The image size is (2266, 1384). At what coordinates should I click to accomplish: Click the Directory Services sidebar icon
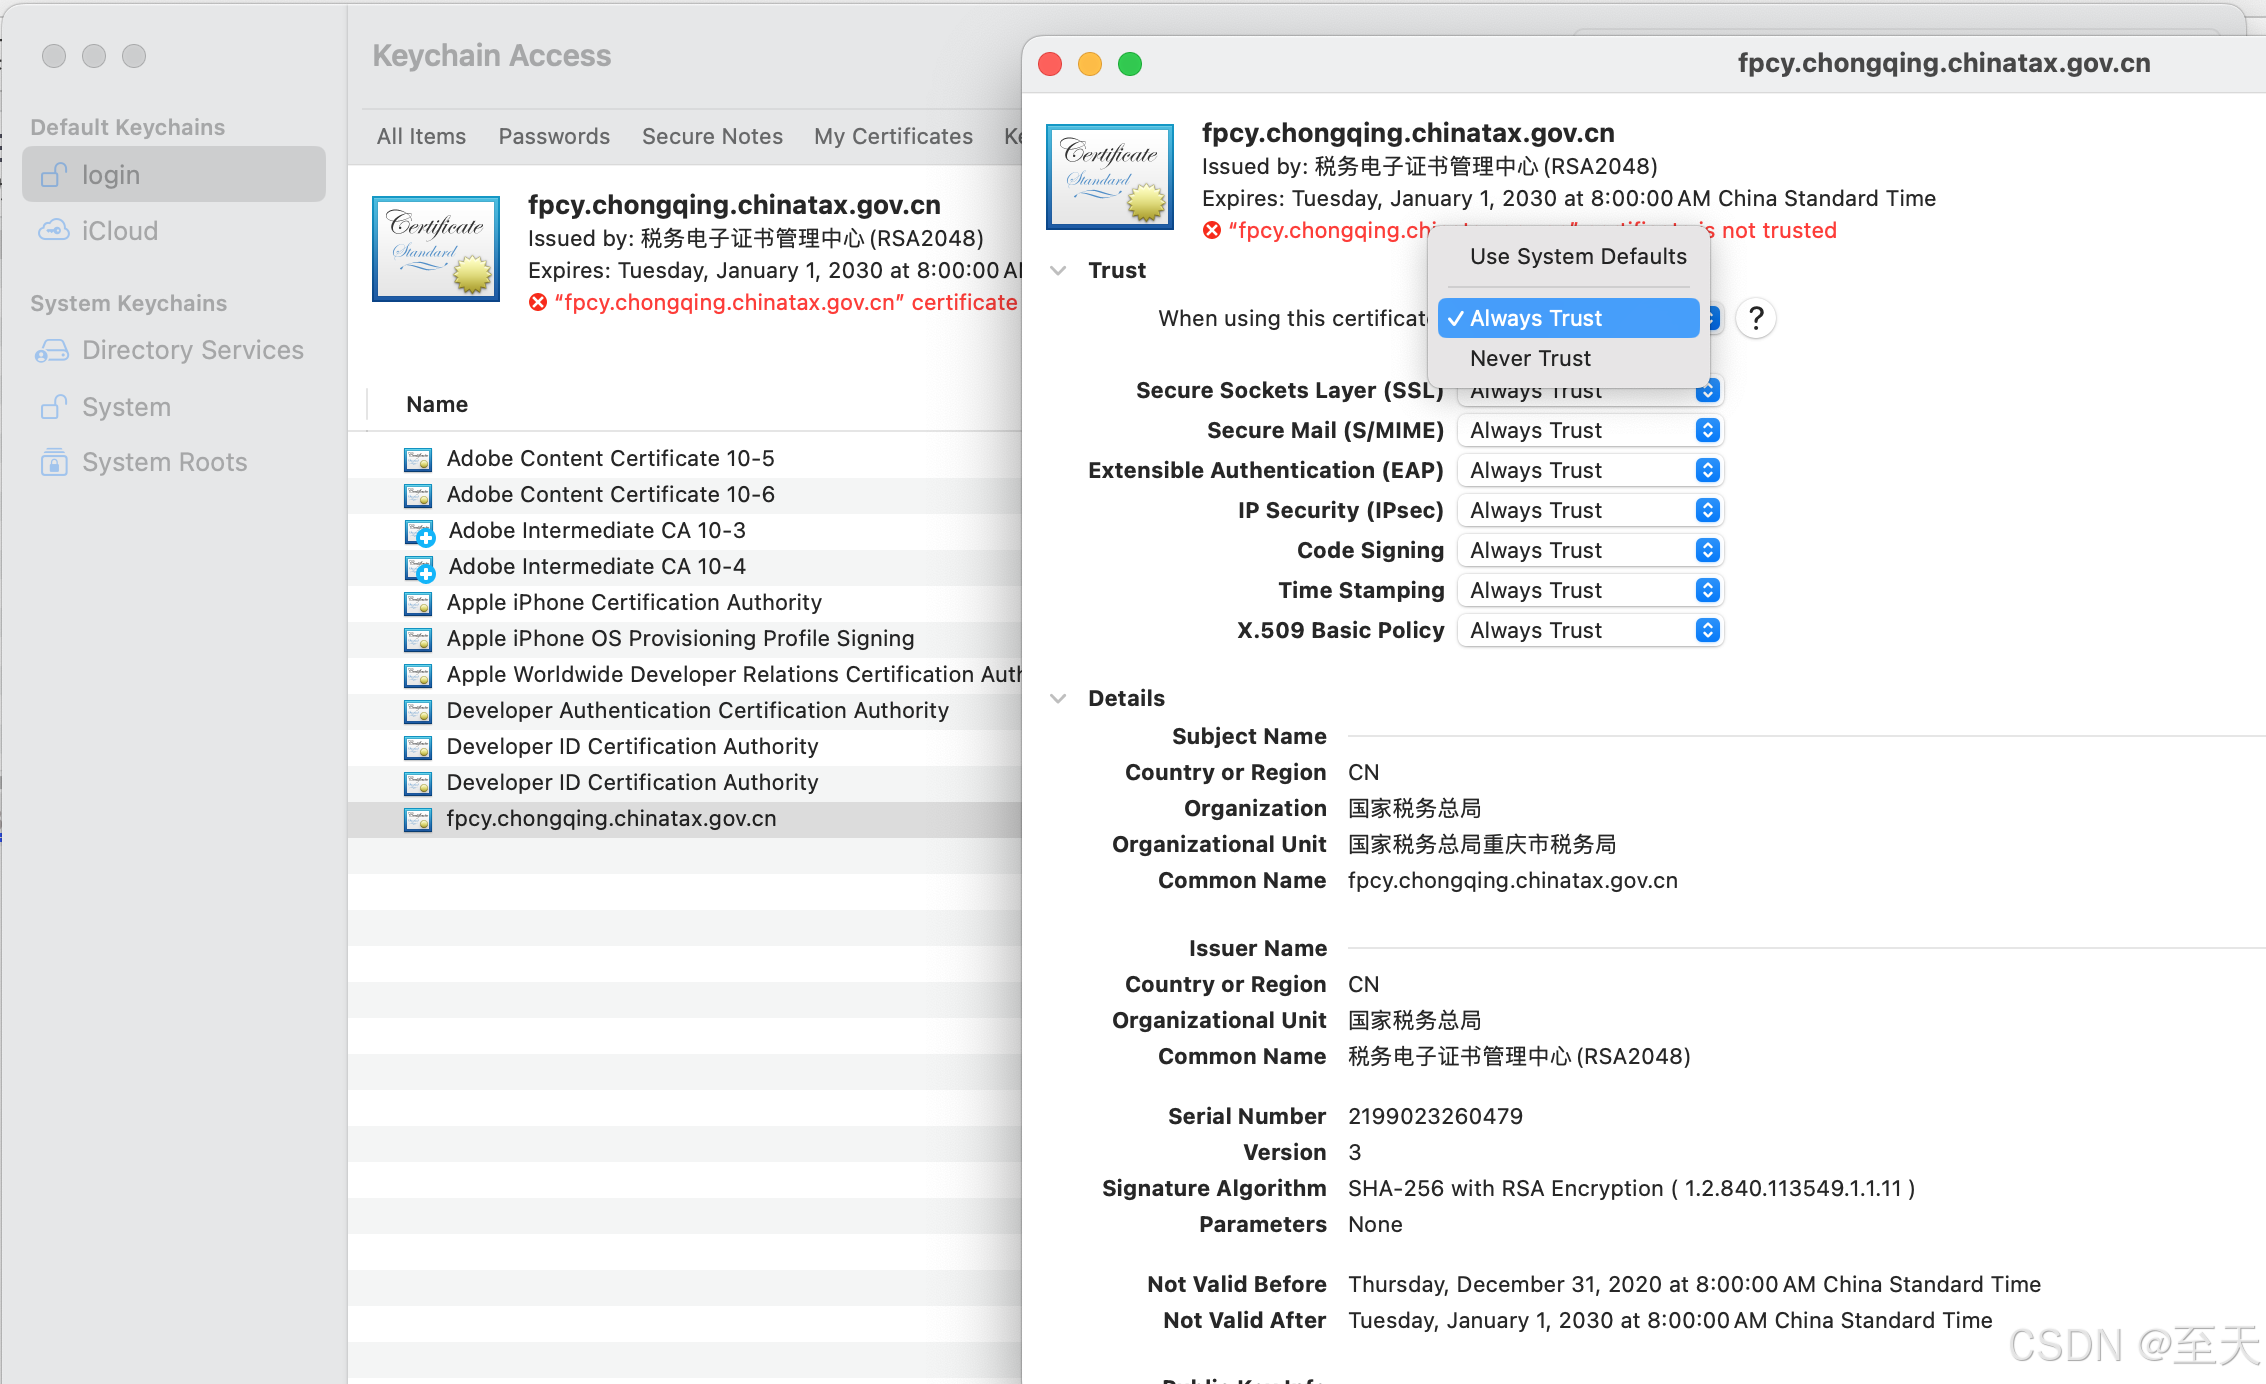[x=52, y=351]
